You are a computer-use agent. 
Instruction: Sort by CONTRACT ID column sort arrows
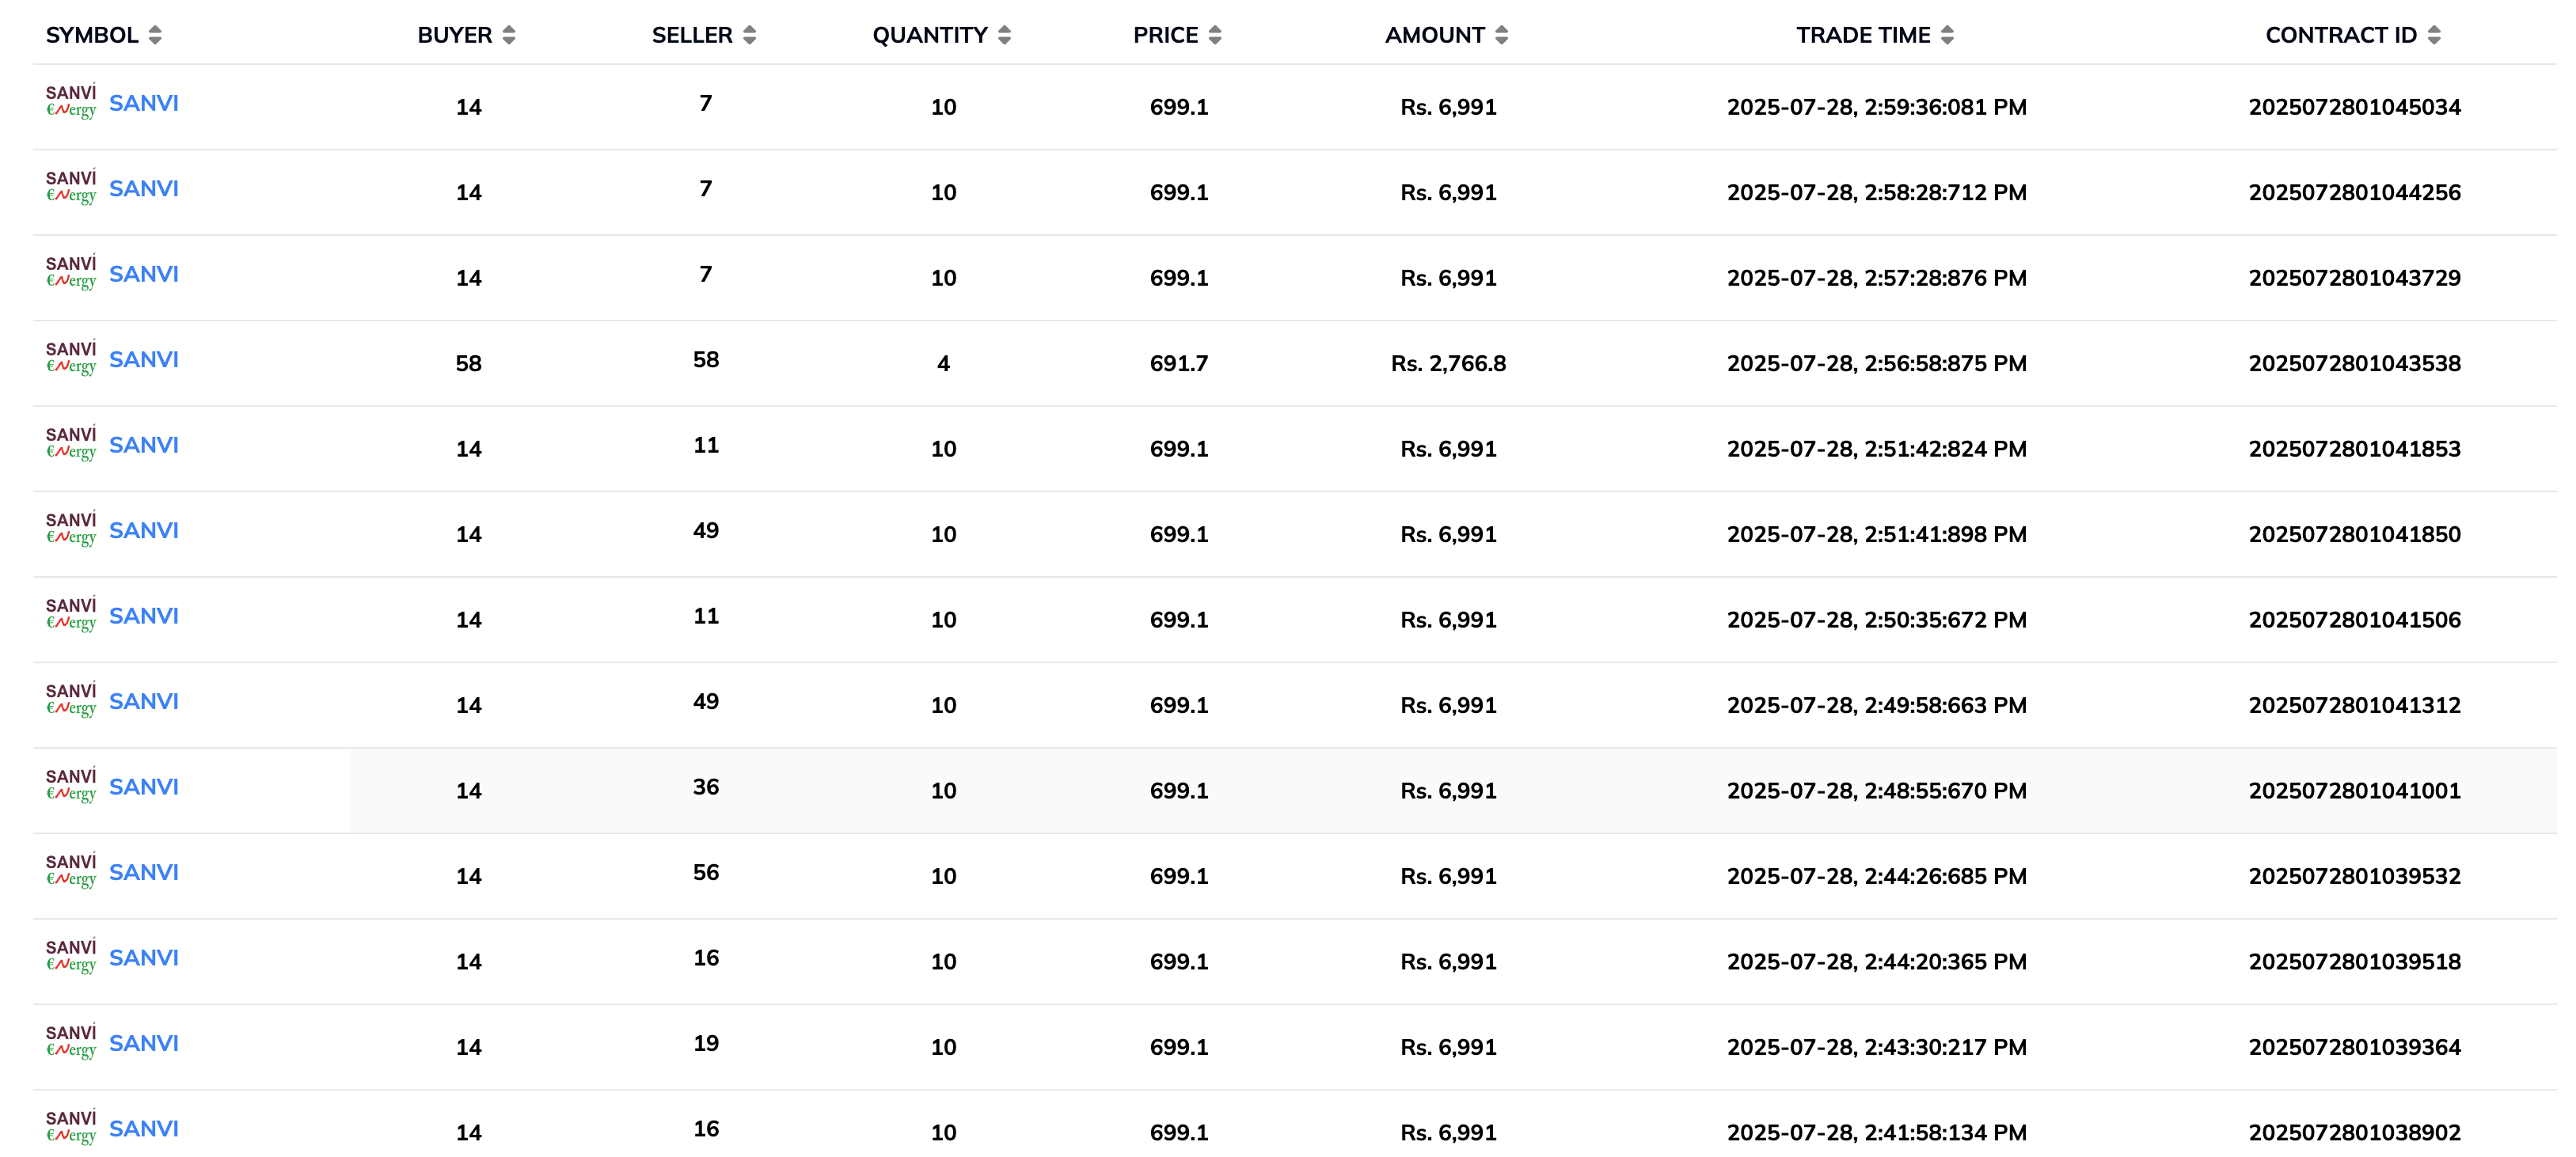2434,35
